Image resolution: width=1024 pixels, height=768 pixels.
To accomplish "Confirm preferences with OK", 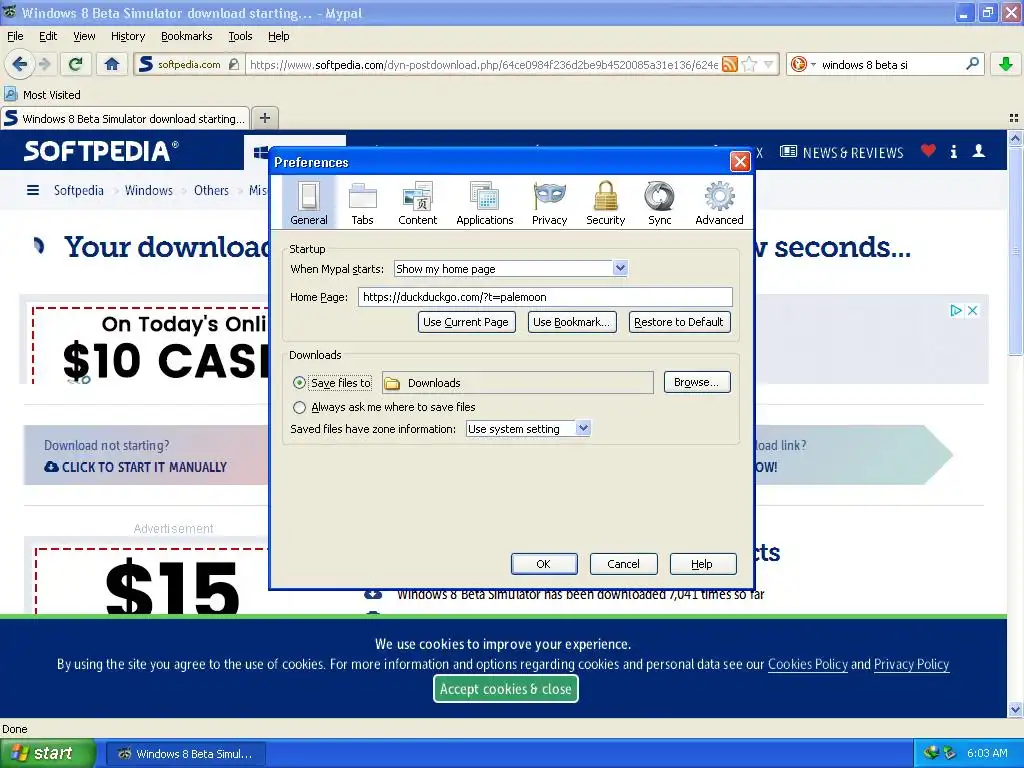I will 543,564.
